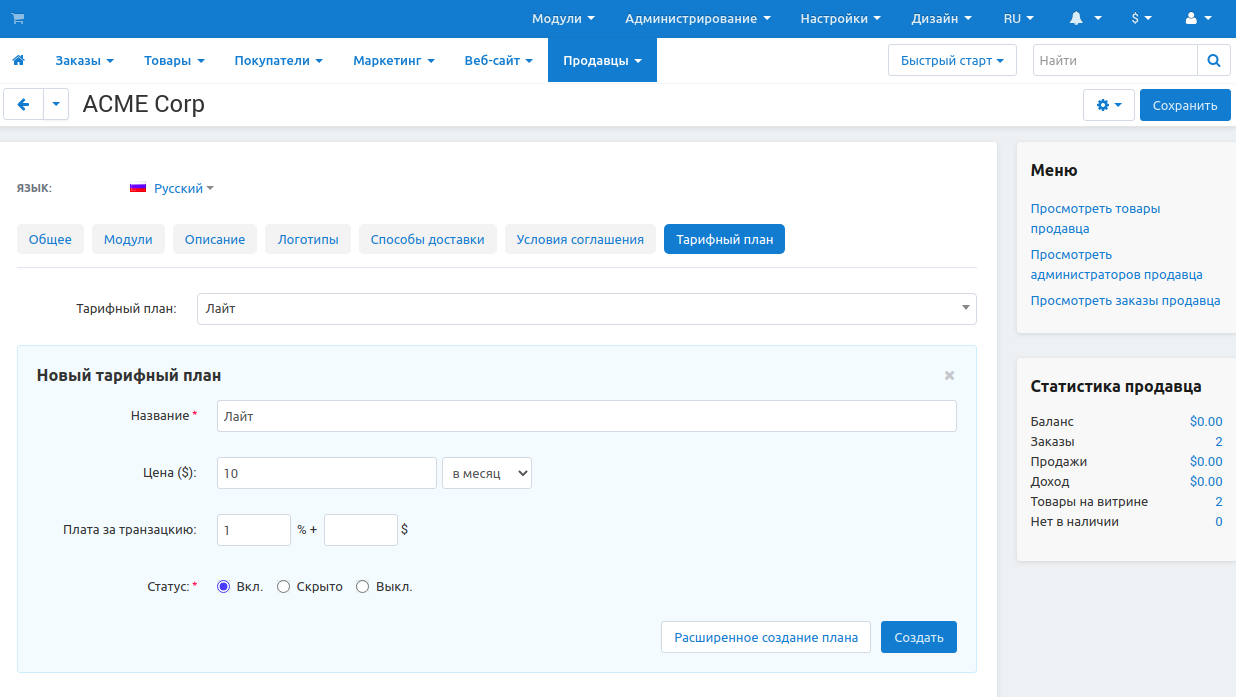Open the Маркетинг menu

[x=393, y=61]
